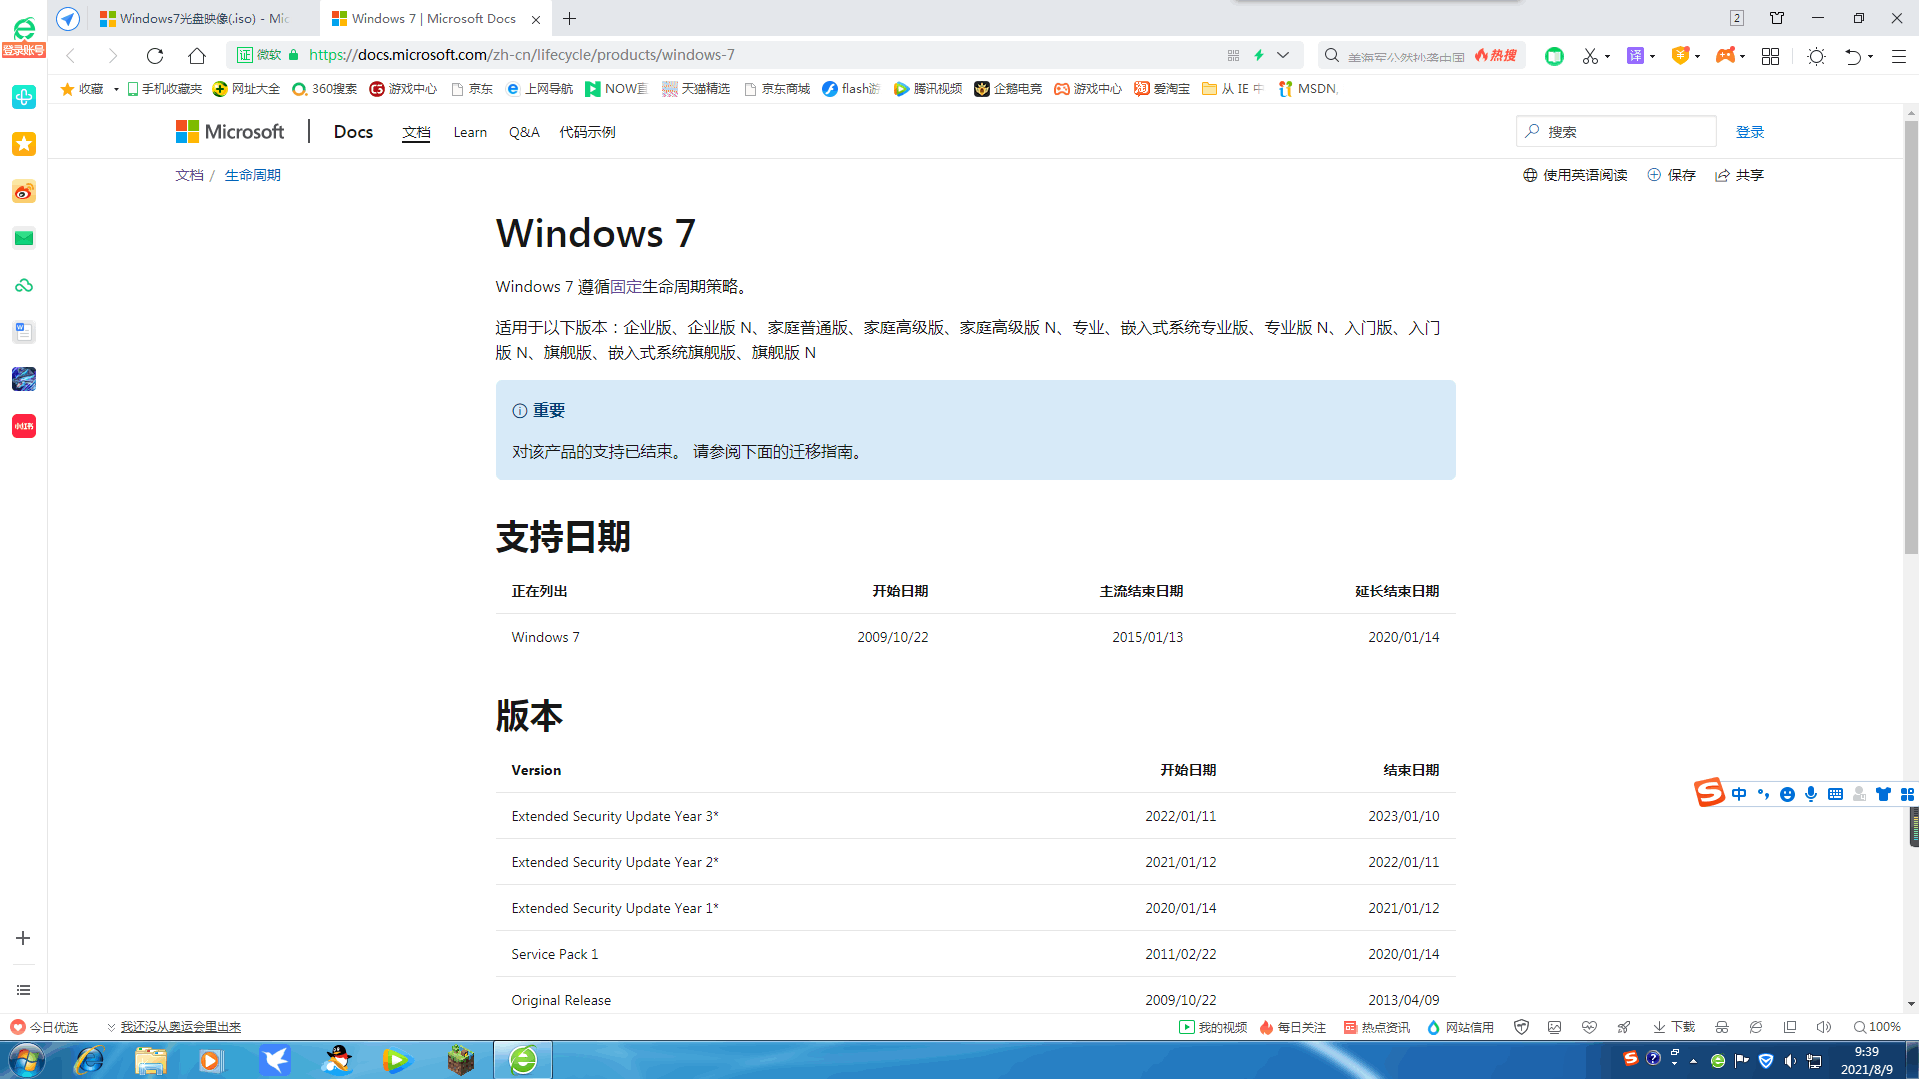Click the 生命周期 breadcrumb link
Viewport: 1919px width, 1079px height.
[x=252, y=175]
